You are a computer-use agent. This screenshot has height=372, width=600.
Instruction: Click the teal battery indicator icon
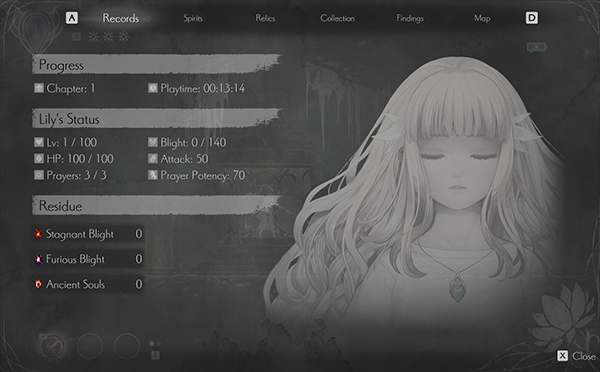(x=536, y=47)
